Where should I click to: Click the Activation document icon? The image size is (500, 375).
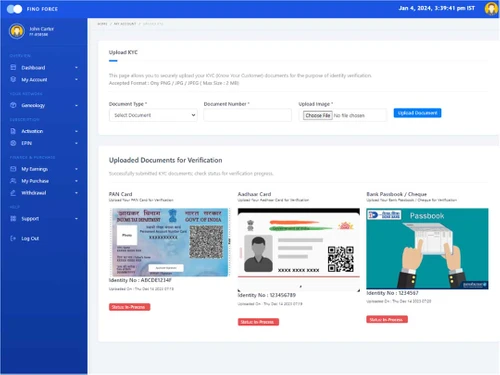(13, 131)
